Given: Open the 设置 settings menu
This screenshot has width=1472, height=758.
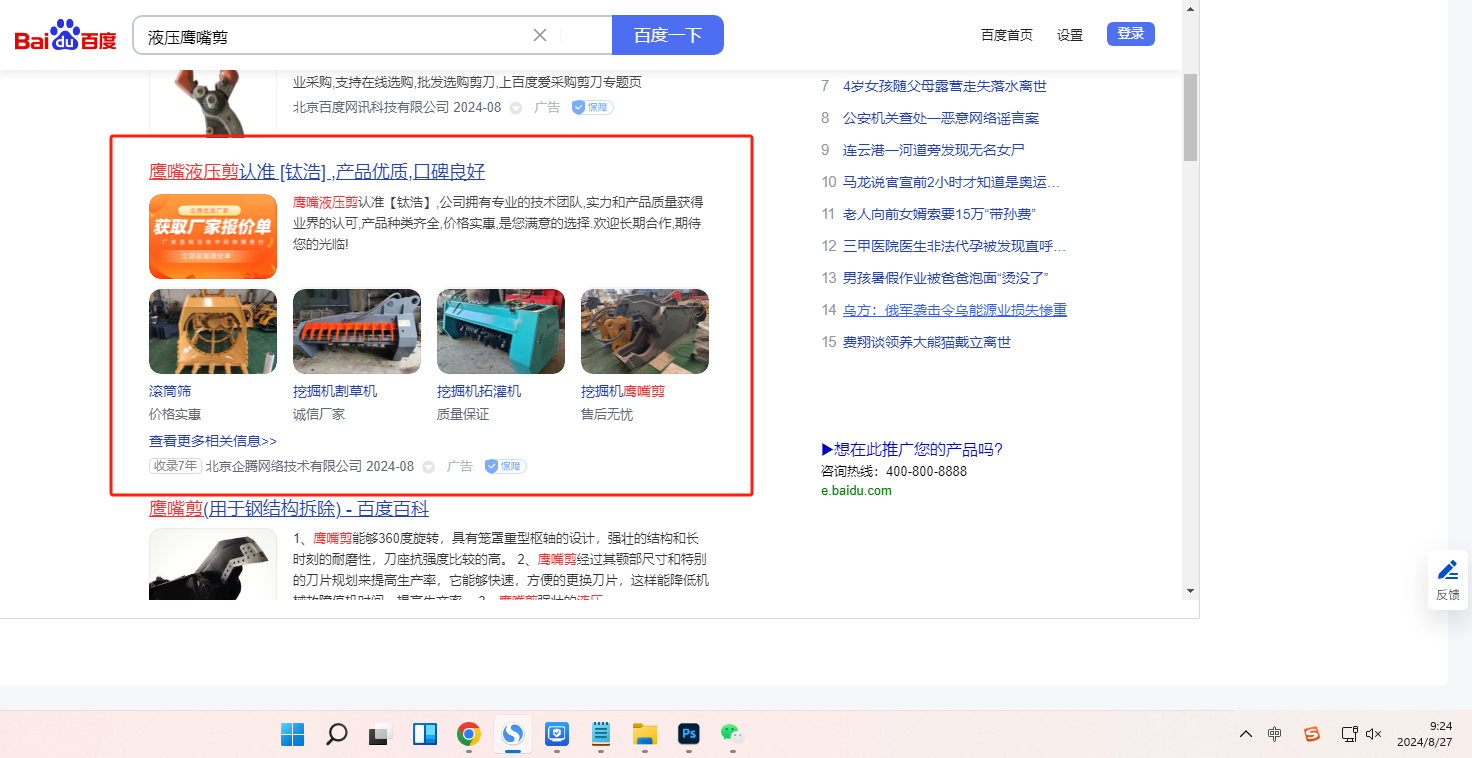Looking at the screenshot, I should coord(1070,35).
